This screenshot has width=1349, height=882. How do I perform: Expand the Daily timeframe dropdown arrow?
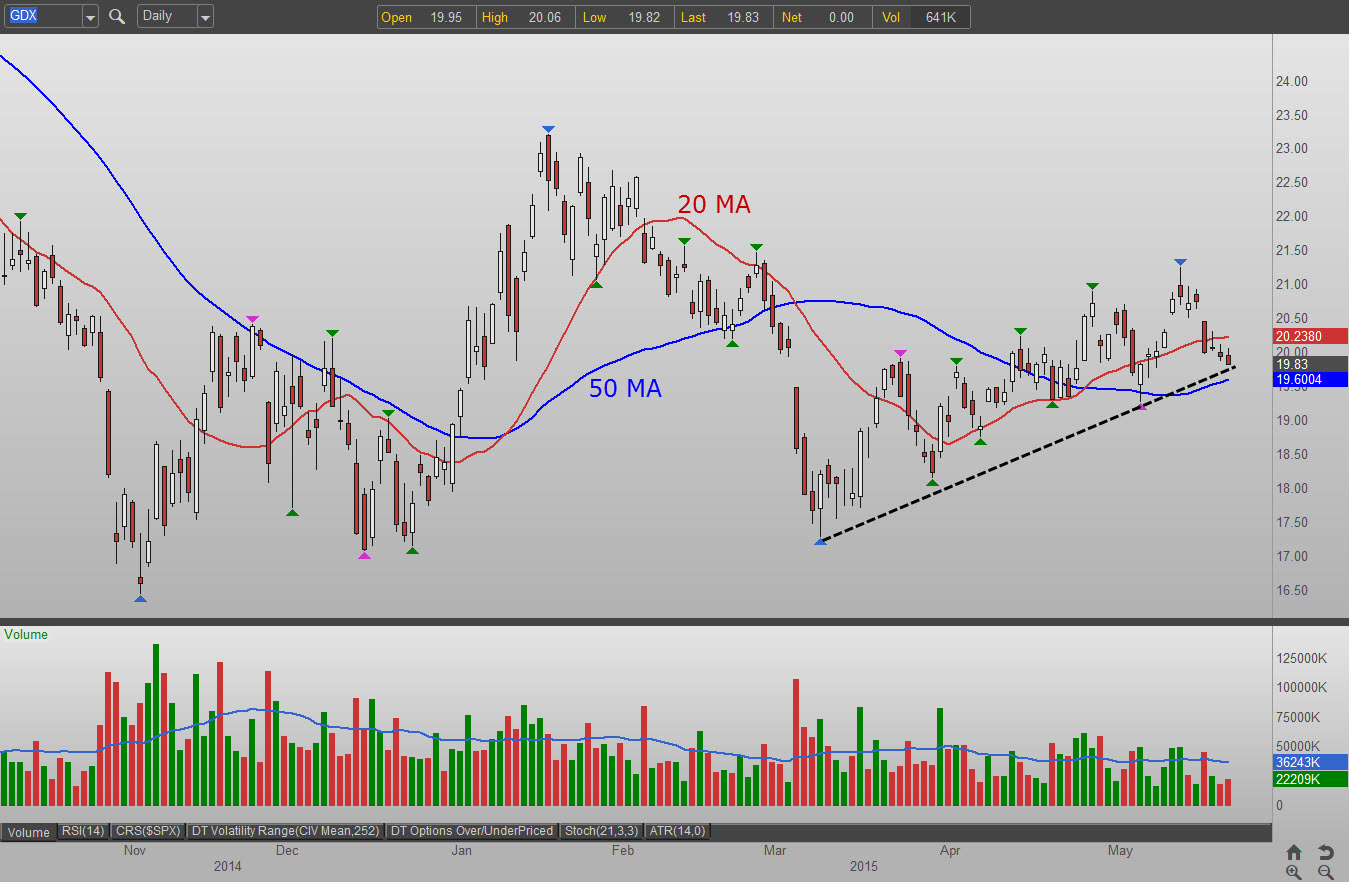[x=205, y=17]
